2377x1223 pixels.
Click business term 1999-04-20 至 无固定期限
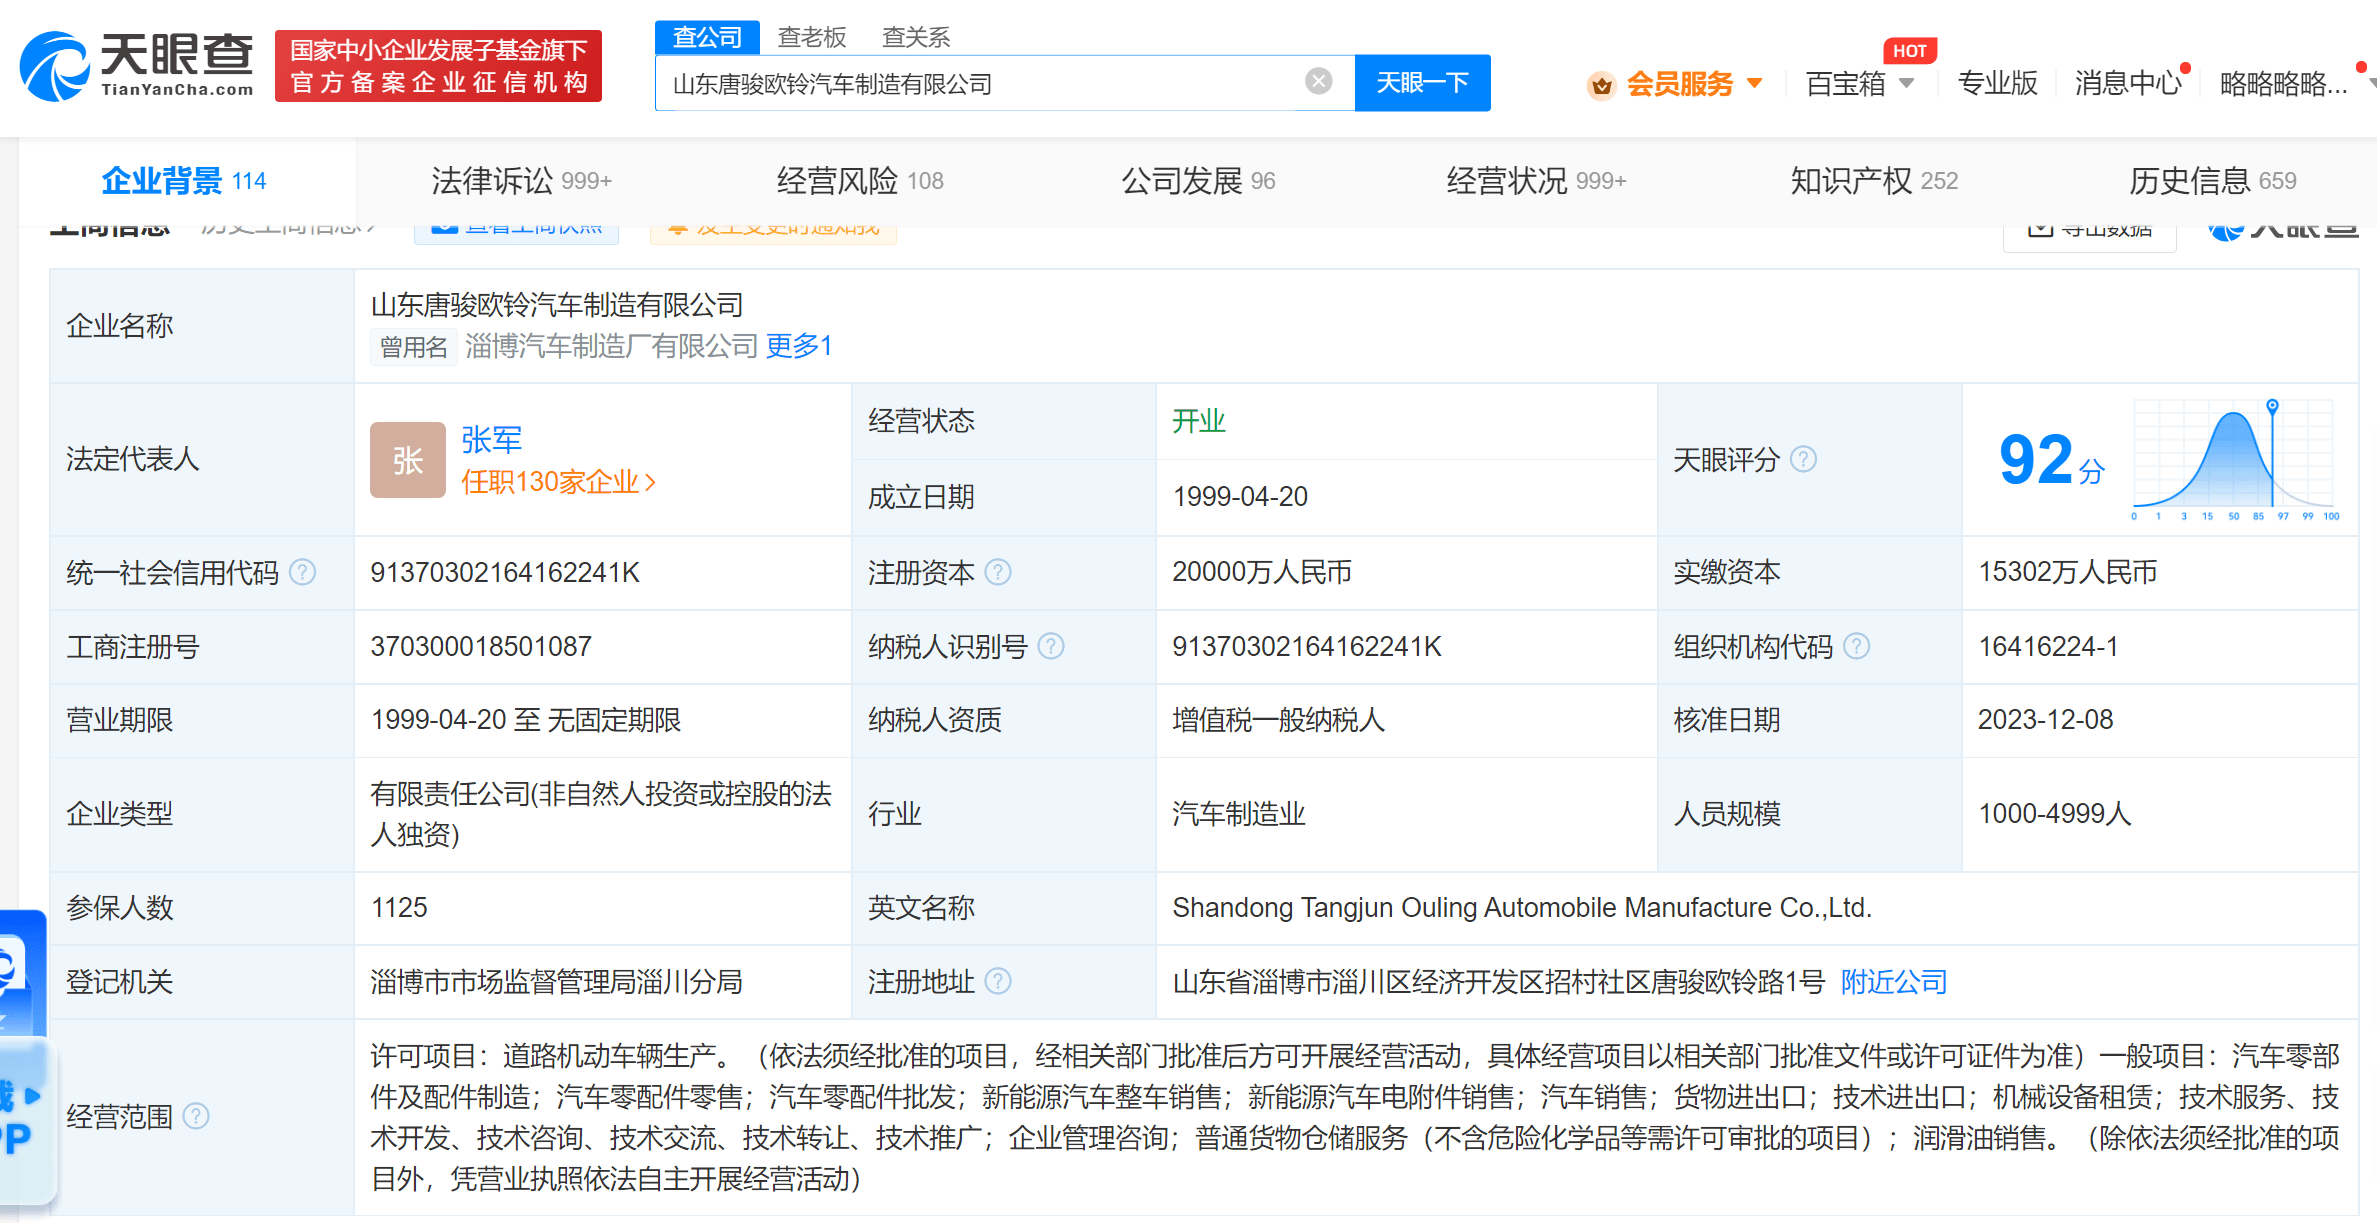point(526,720)
